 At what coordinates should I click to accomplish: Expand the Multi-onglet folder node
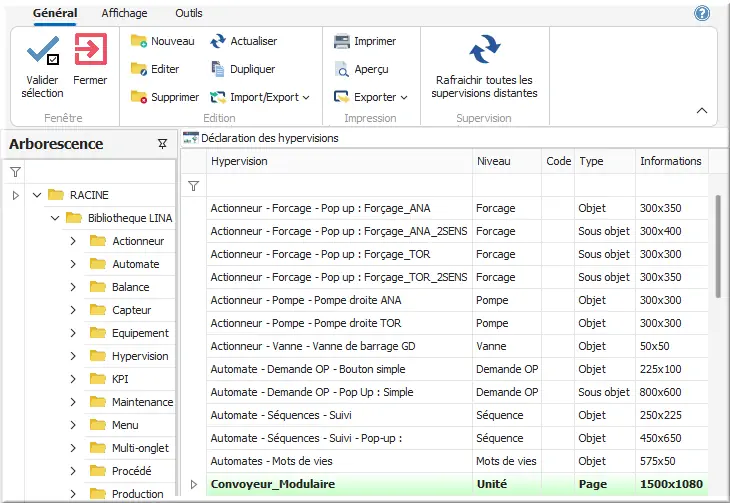point(73,448)
